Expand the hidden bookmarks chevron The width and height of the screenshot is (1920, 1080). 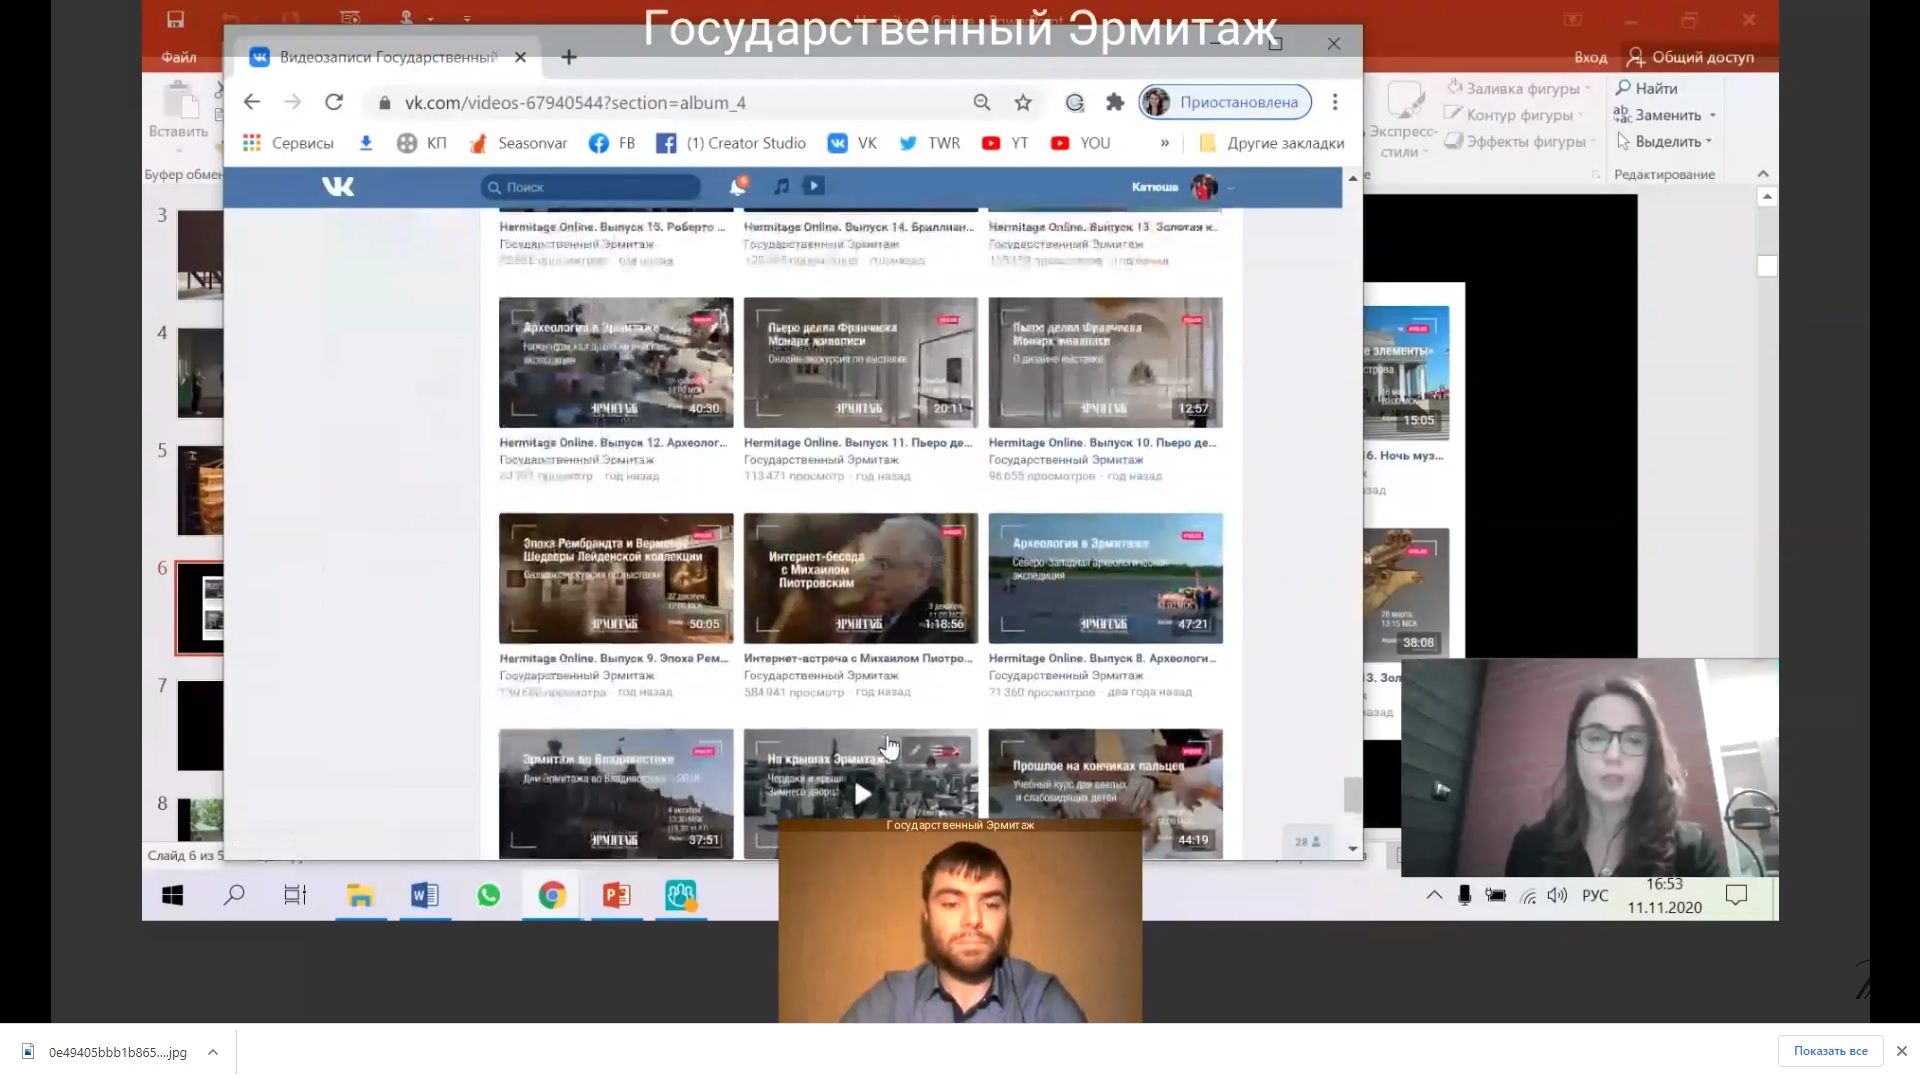(x=1164, y=143)
